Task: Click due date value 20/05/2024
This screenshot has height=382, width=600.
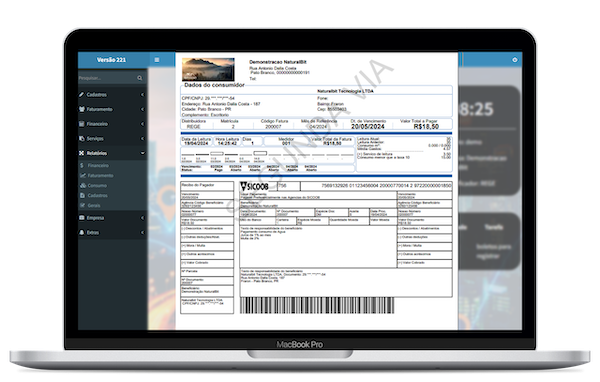Action: pos(368,126)
